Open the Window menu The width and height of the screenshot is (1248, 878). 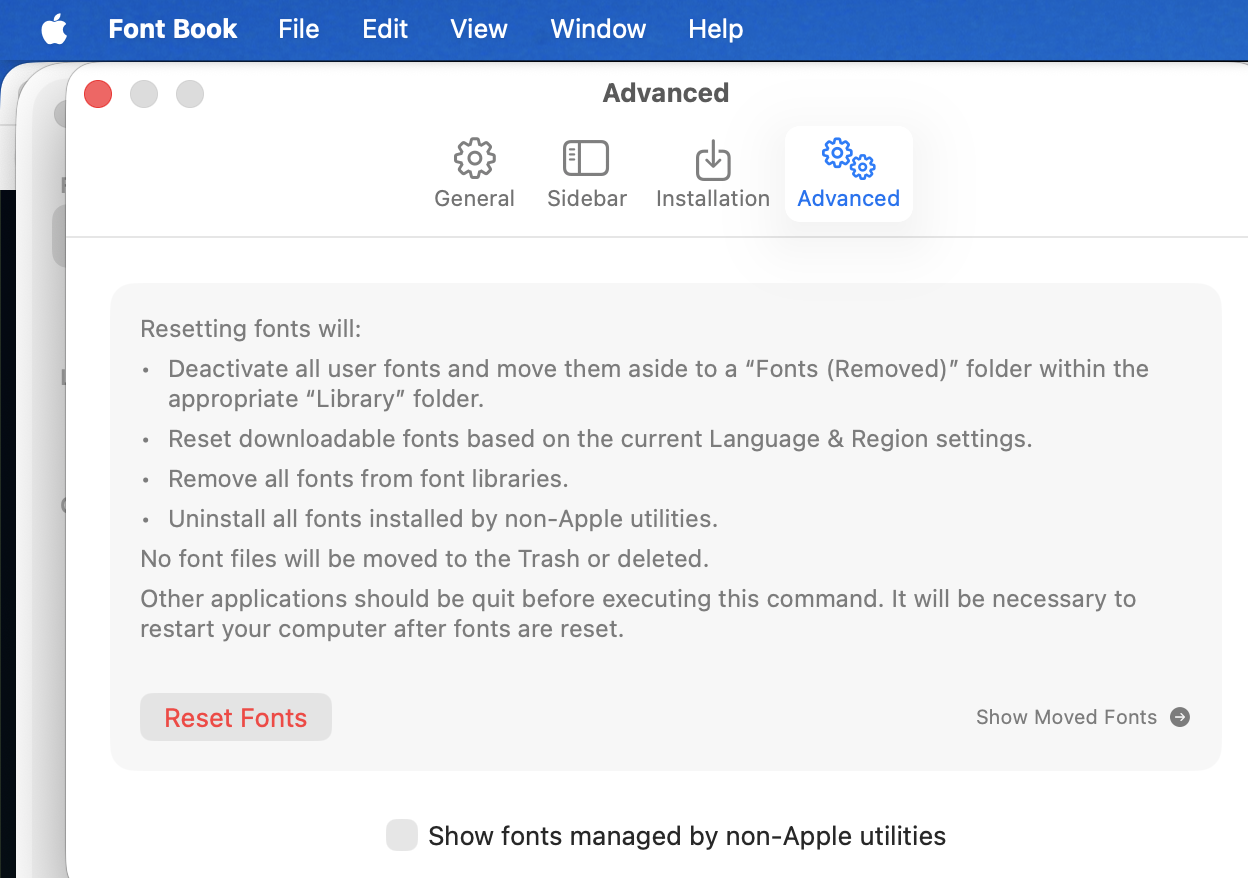pyautogui.click(x=598, y=29)
